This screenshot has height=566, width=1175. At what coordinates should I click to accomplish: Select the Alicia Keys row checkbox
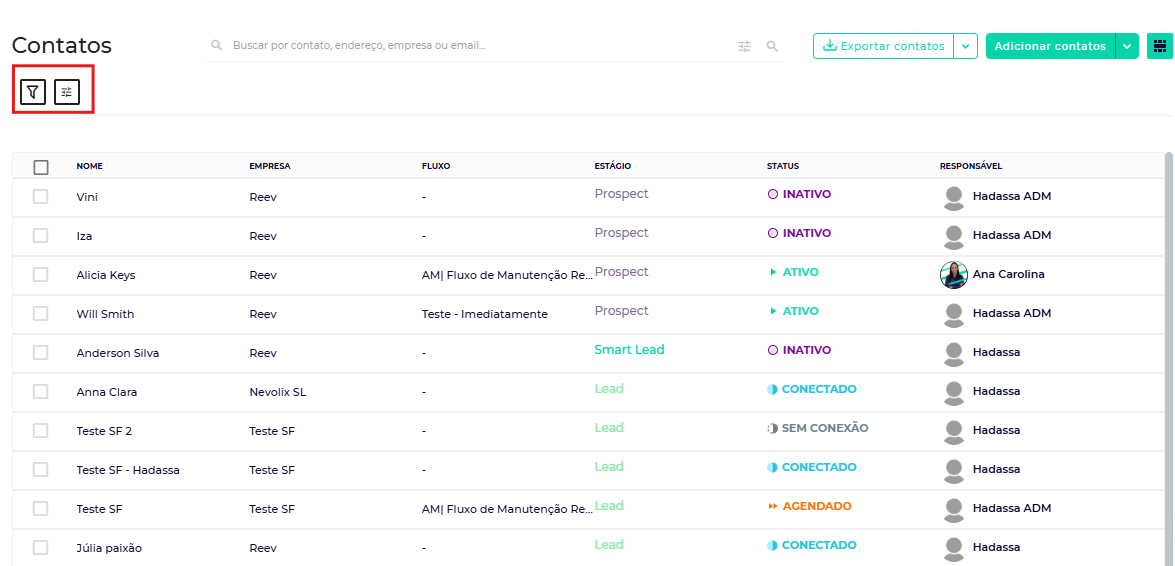point(41,275)
